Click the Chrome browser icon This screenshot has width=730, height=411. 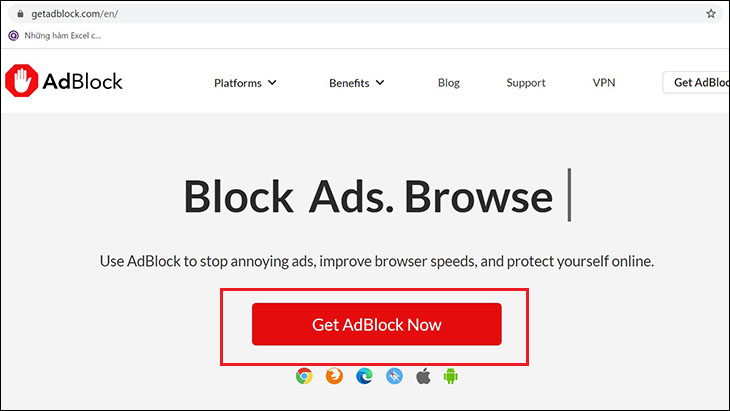(304, 376)
